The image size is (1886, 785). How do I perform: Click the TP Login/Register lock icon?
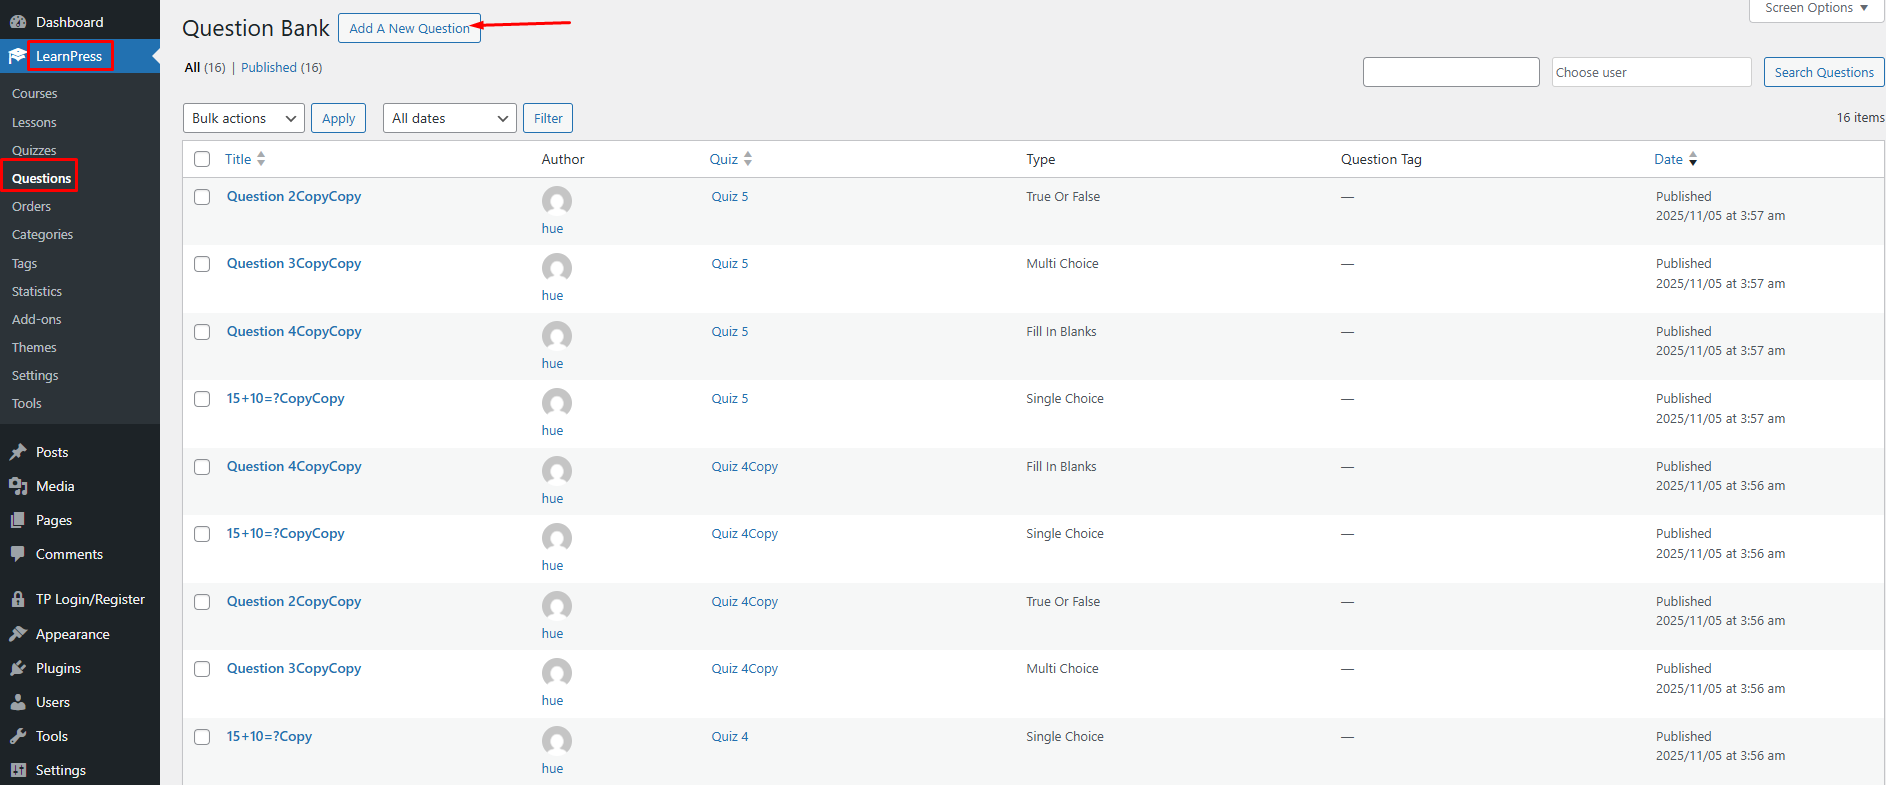point(18,599)
